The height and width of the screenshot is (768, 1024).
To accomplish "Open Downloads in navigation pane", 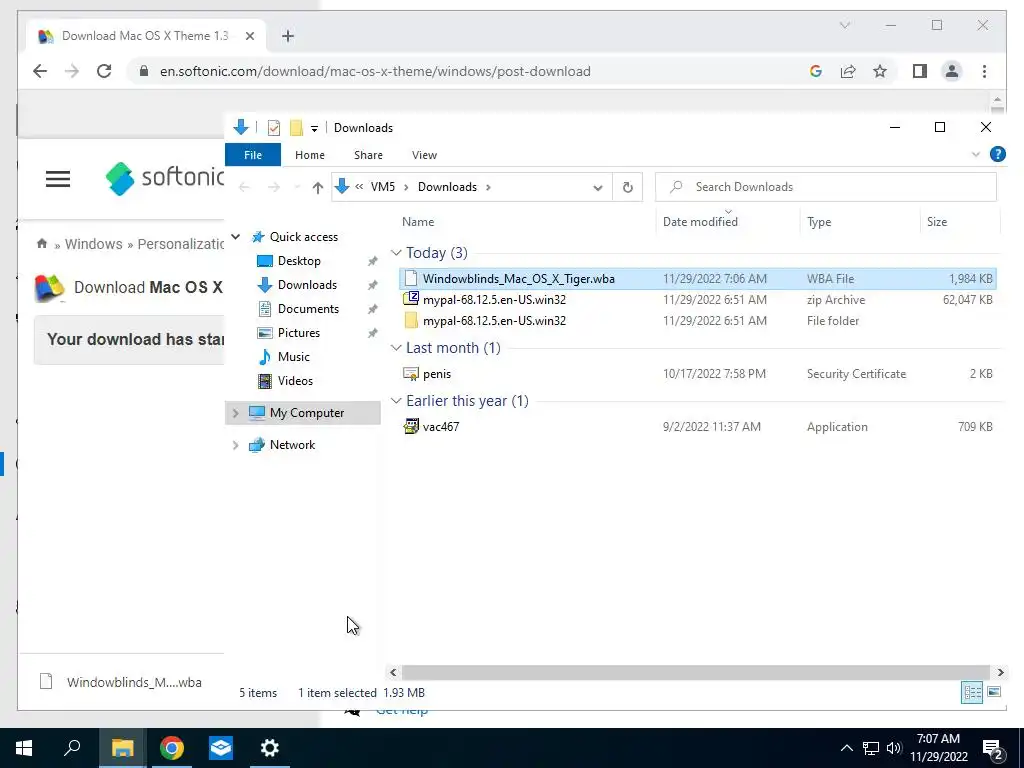I will coord(307,285).
